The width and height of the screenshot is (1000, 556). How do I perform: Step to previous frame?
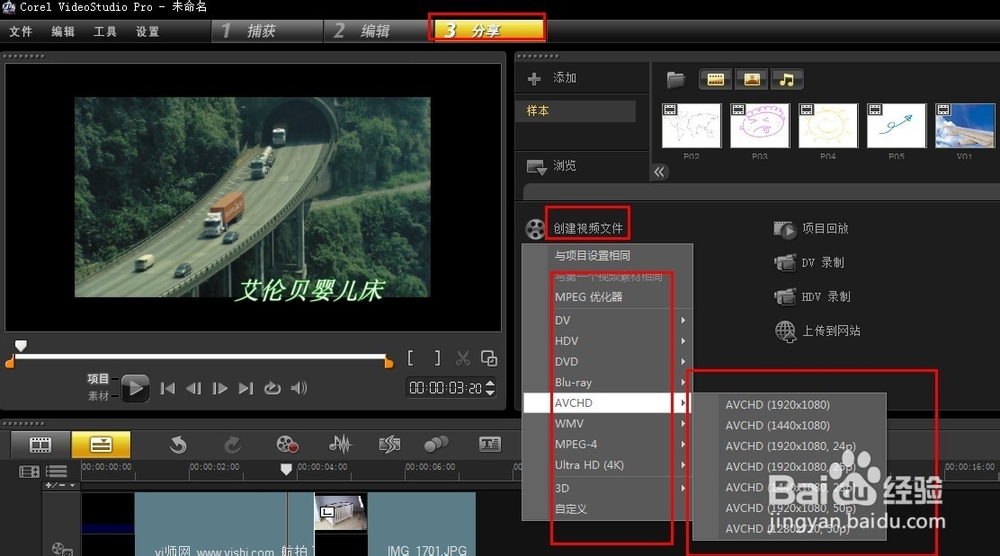point(193,388)
